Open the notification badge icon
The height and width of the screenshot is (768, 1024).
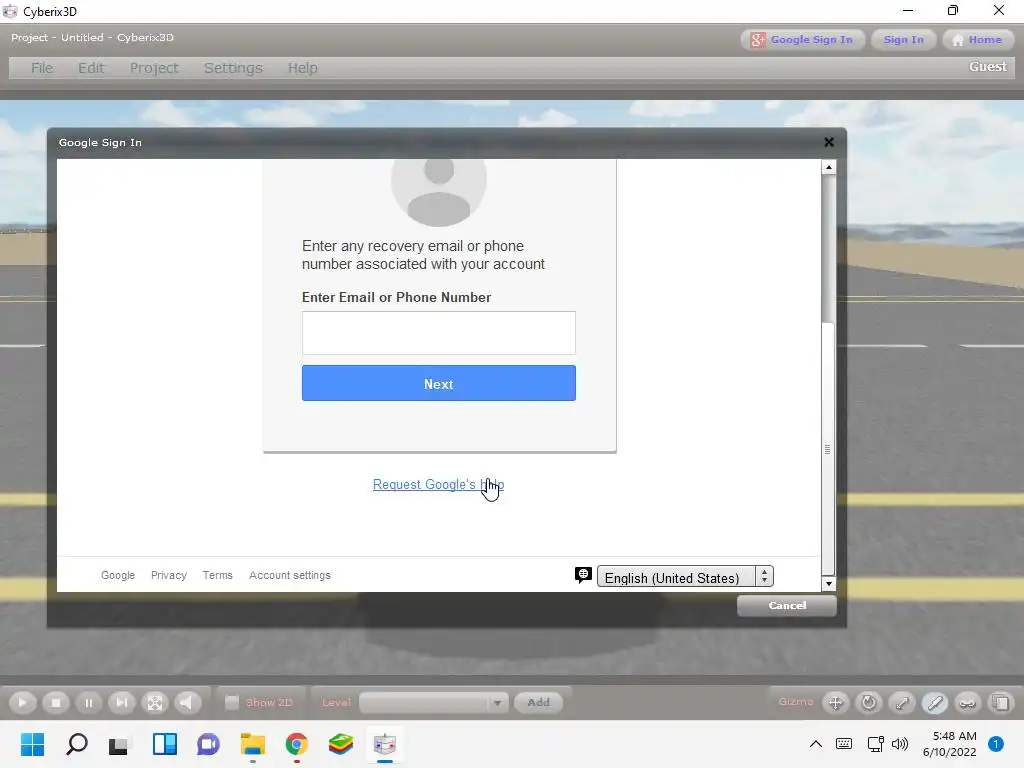click(996, 744)
